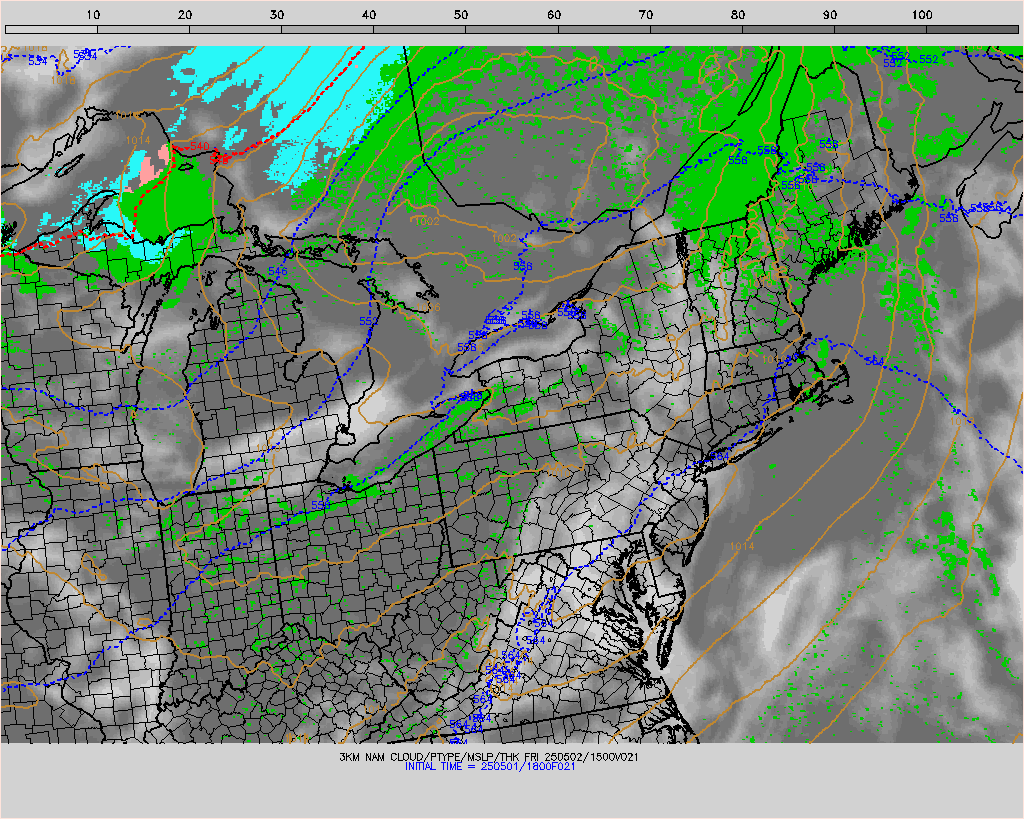Image resolution: width=1024 pixels, height=819 pixels.
Task: Click the legend label 60
Action: point(554,14)
